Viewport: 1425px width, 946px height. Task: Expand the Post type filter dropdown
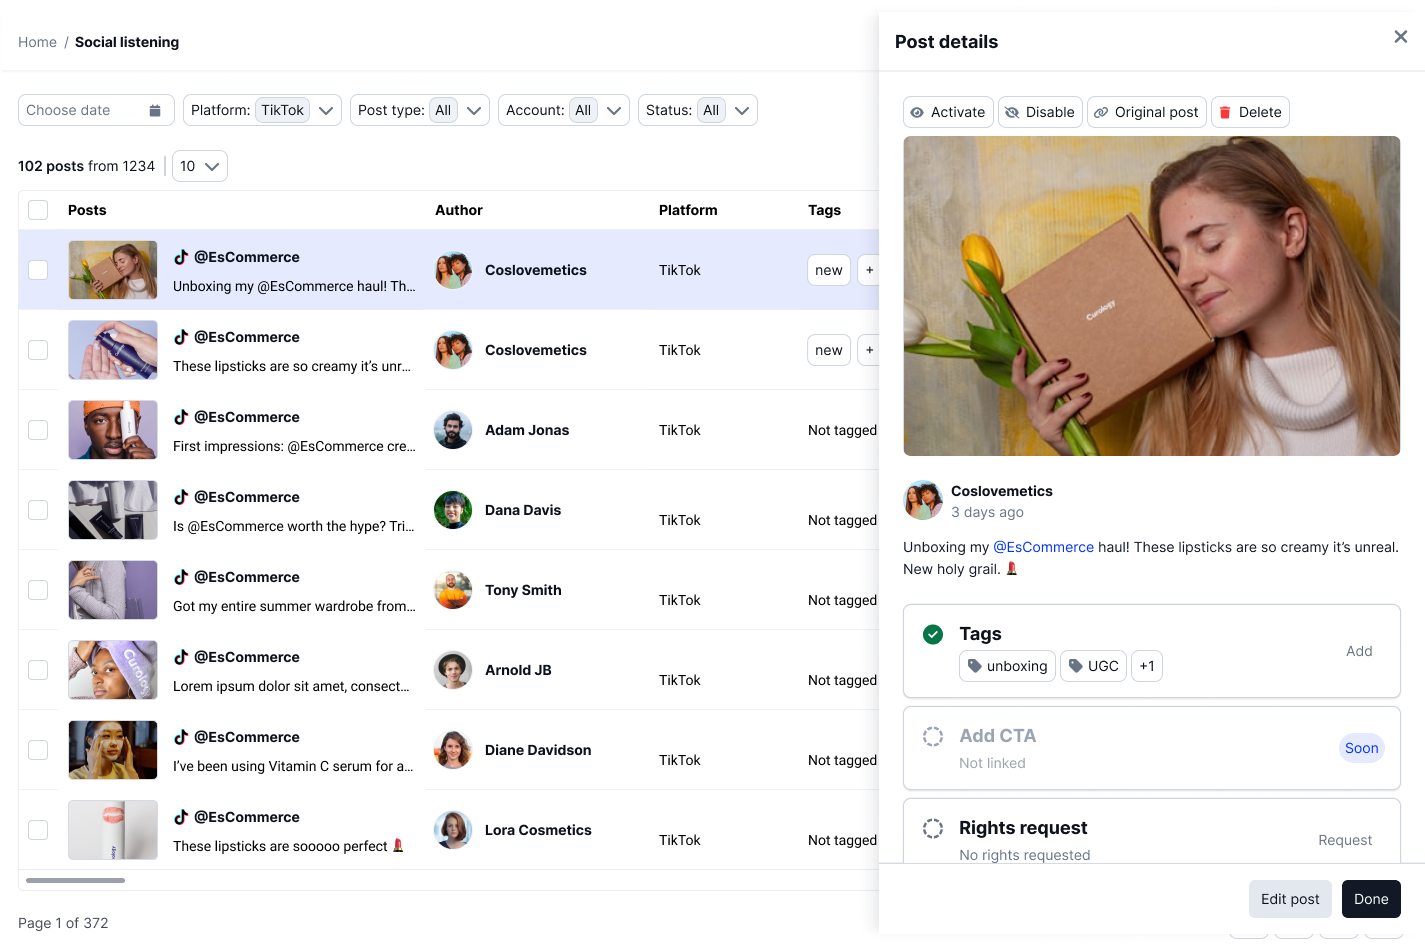419,110
